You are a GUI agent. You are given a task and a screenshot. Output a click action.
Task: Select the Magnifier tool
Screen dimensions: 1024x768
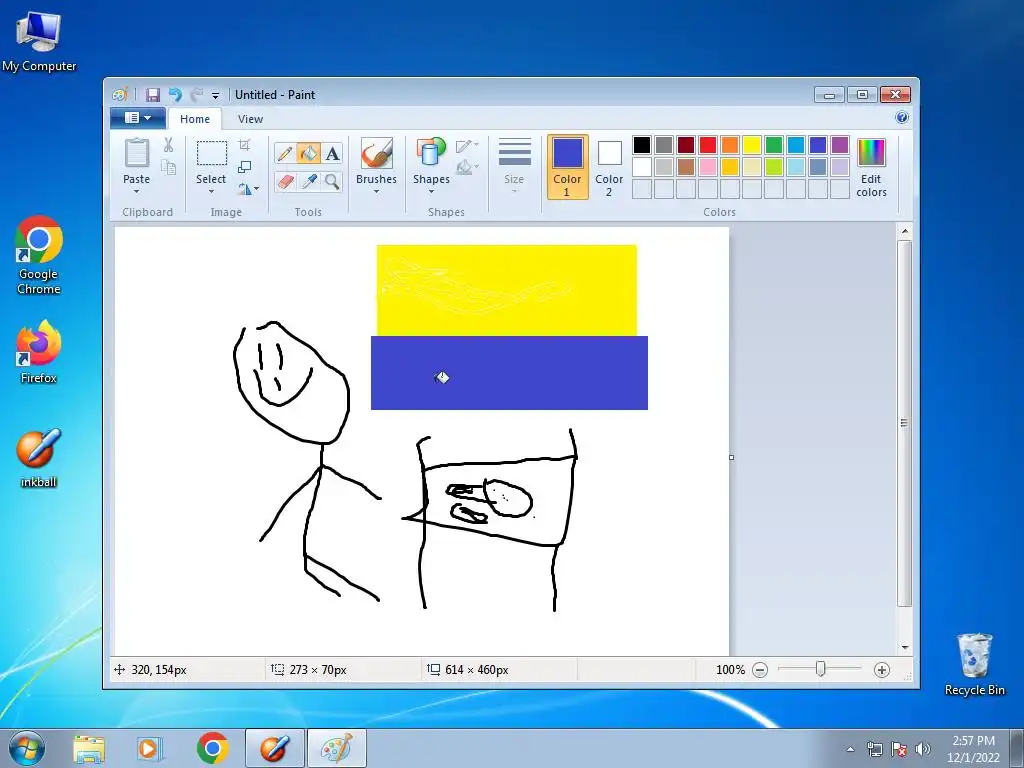pyautogui.click(x=332, y=181)
